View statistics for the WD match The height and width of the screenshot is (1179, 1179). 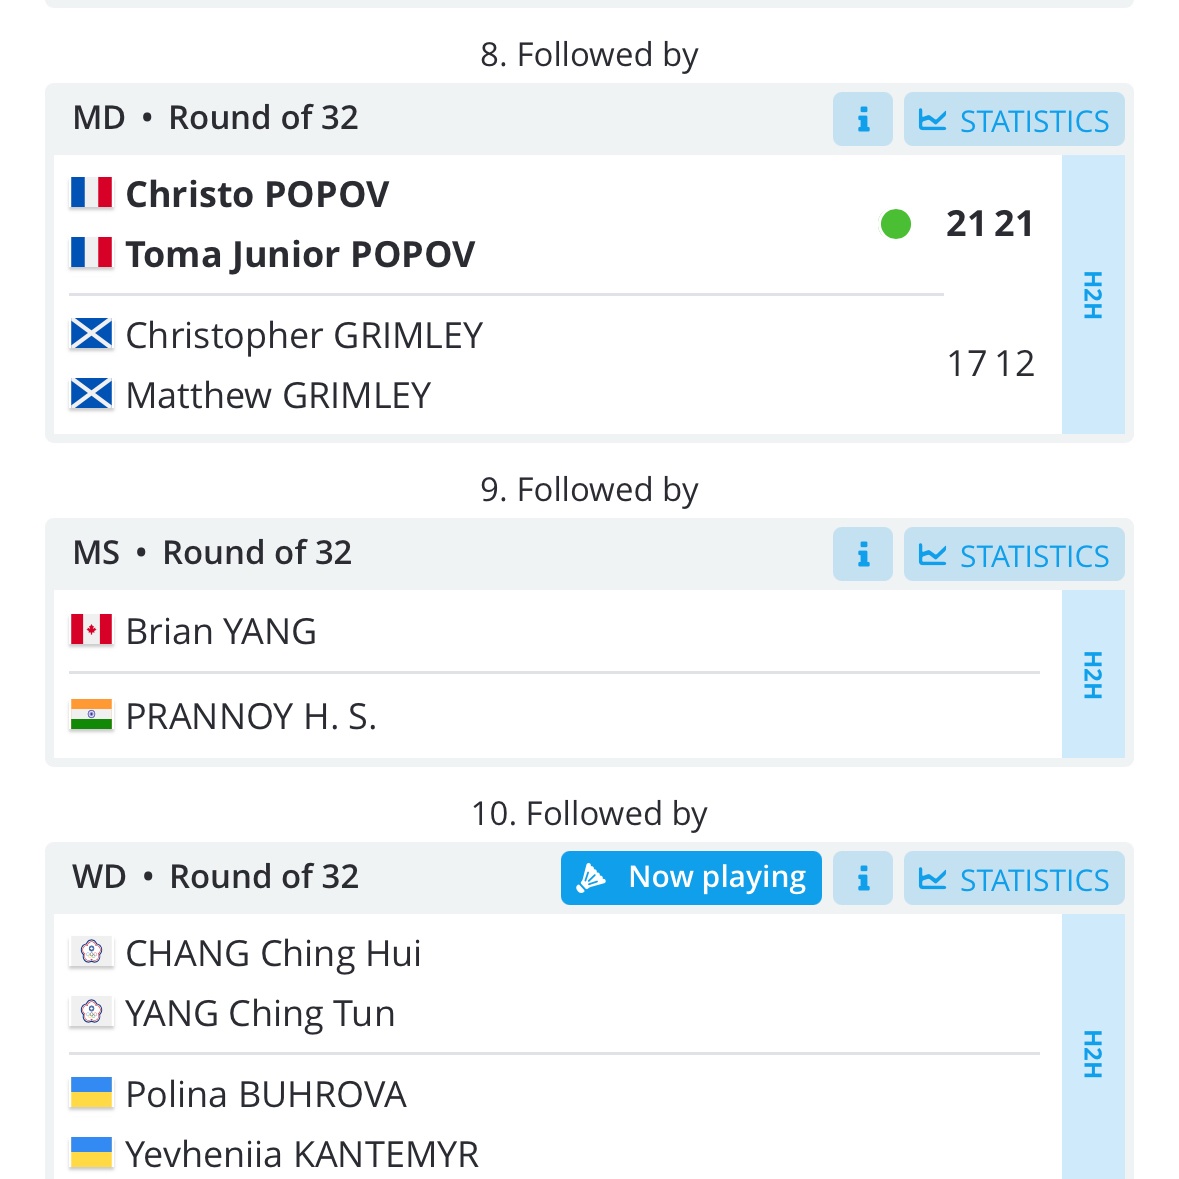point(1014,879)
